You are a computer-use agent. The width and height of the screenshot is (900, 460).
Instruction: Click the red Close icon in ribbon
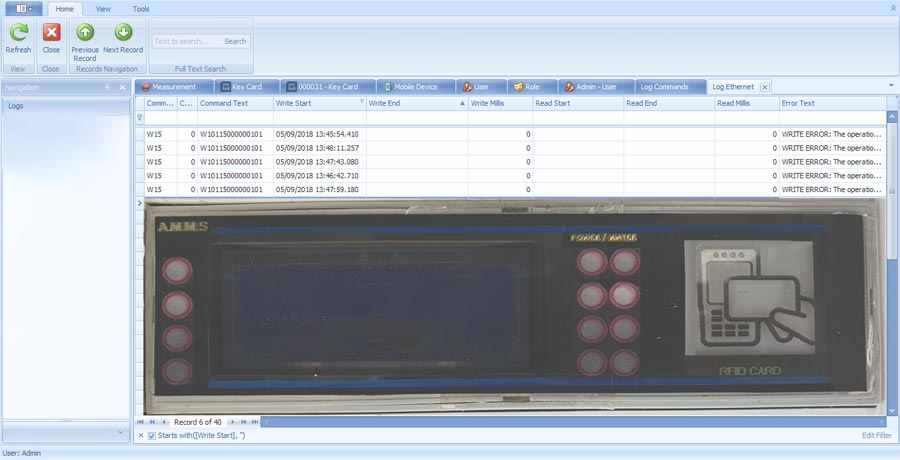pyautogui.click(x=51, y=33)
